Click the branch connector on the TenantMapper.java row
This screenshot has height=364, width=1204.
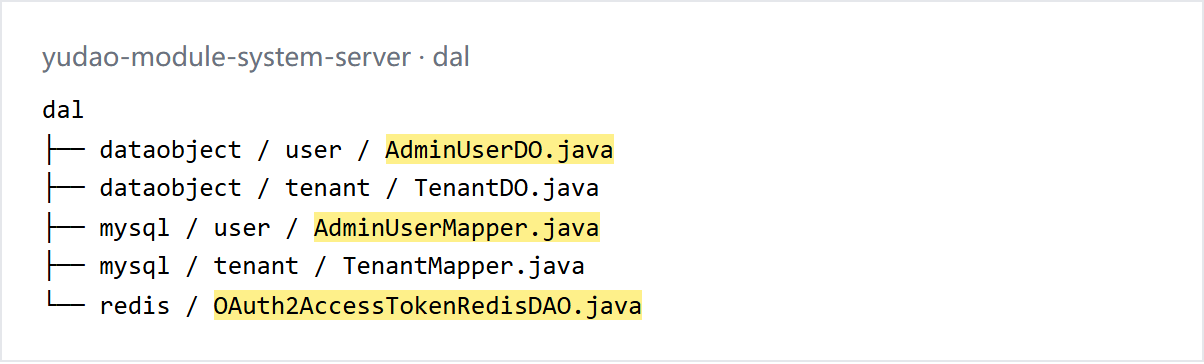coord(63,266)
